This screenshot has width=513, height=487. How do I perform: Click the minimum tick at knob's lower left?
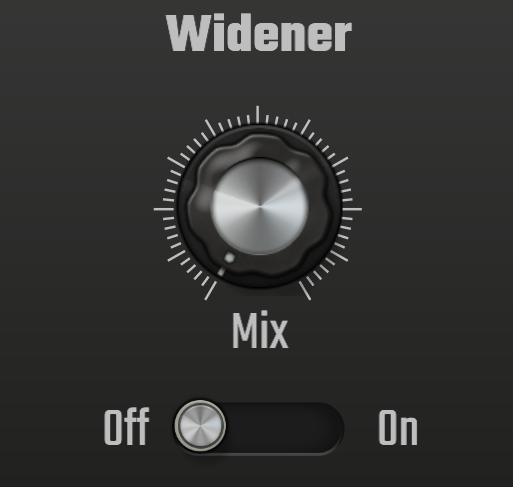click(210, 291)
